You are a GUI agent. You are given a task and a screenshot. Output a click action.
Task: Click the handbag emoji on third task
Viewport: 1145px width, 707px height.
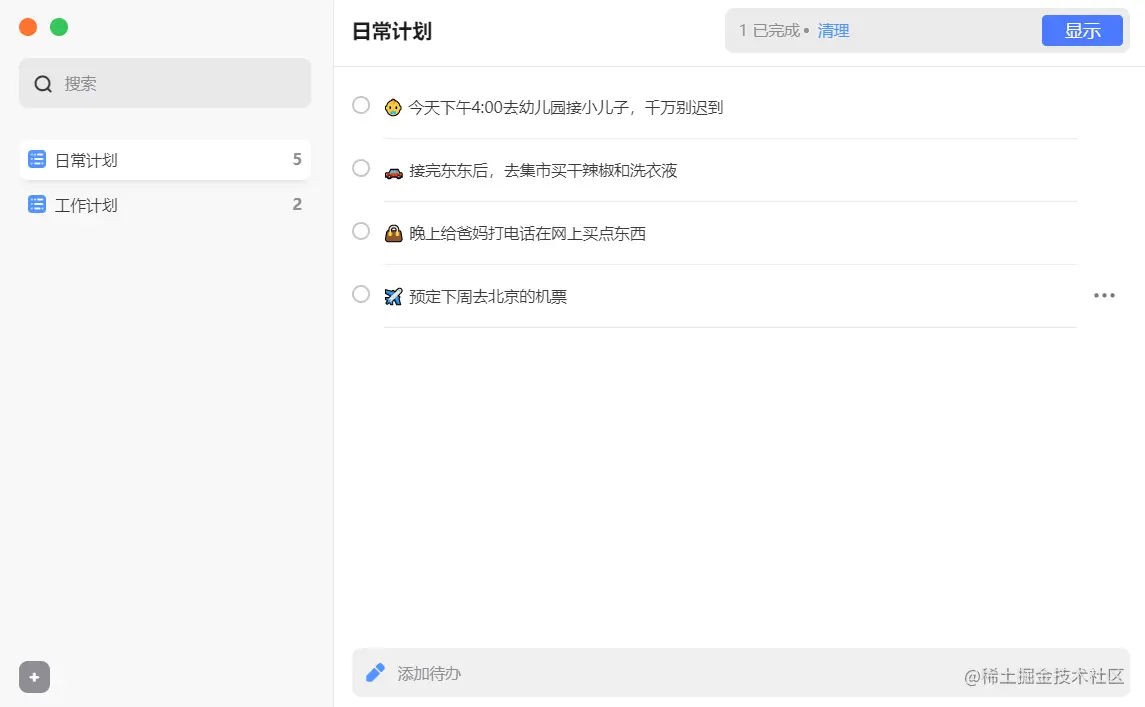394,234
